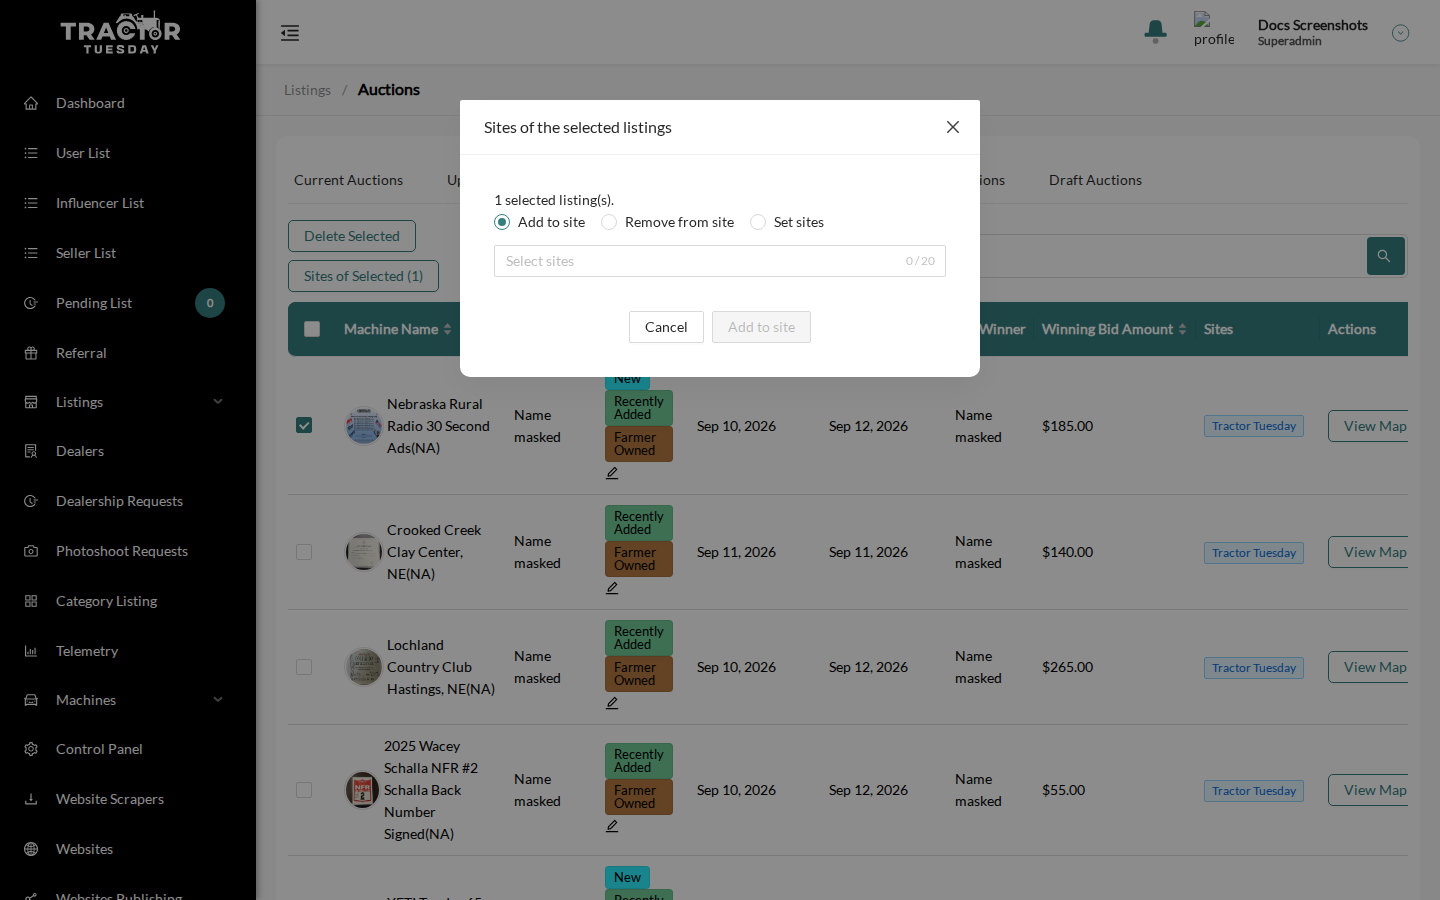The image size is (1440, 900).
Task: Expand the Machines sidebar submenu chevron
Action: [x=218, y=700]
